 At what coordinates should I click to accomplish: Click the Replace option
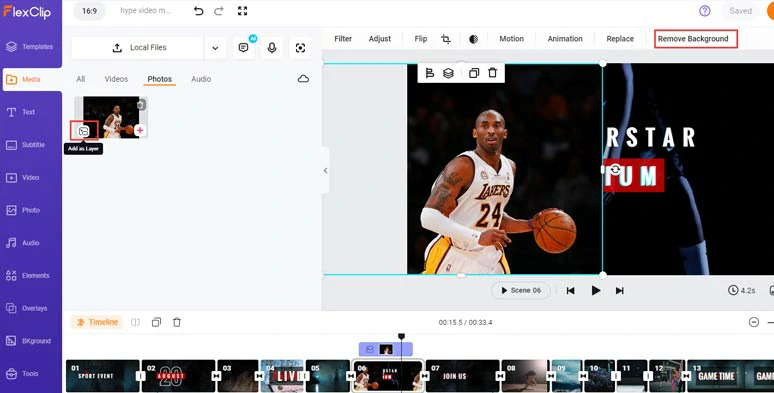[x=620, y=39]
